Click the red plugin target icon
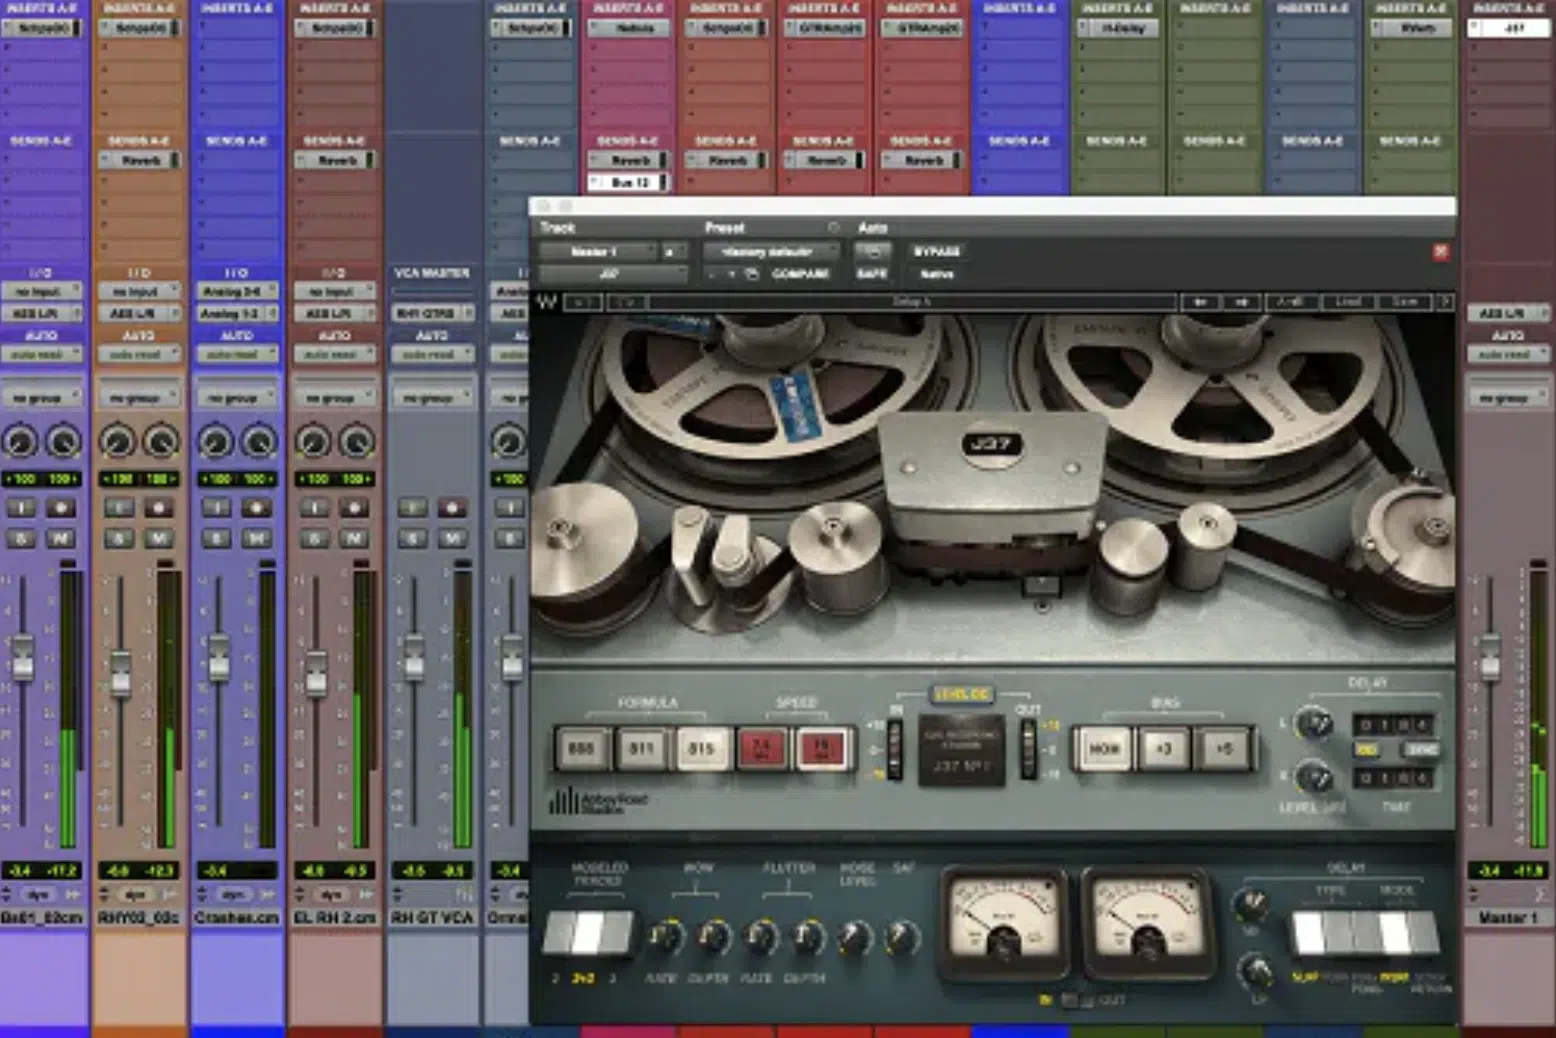Image resolution: width=1556 pixels, height=1038 pixels. (1440, 251)
